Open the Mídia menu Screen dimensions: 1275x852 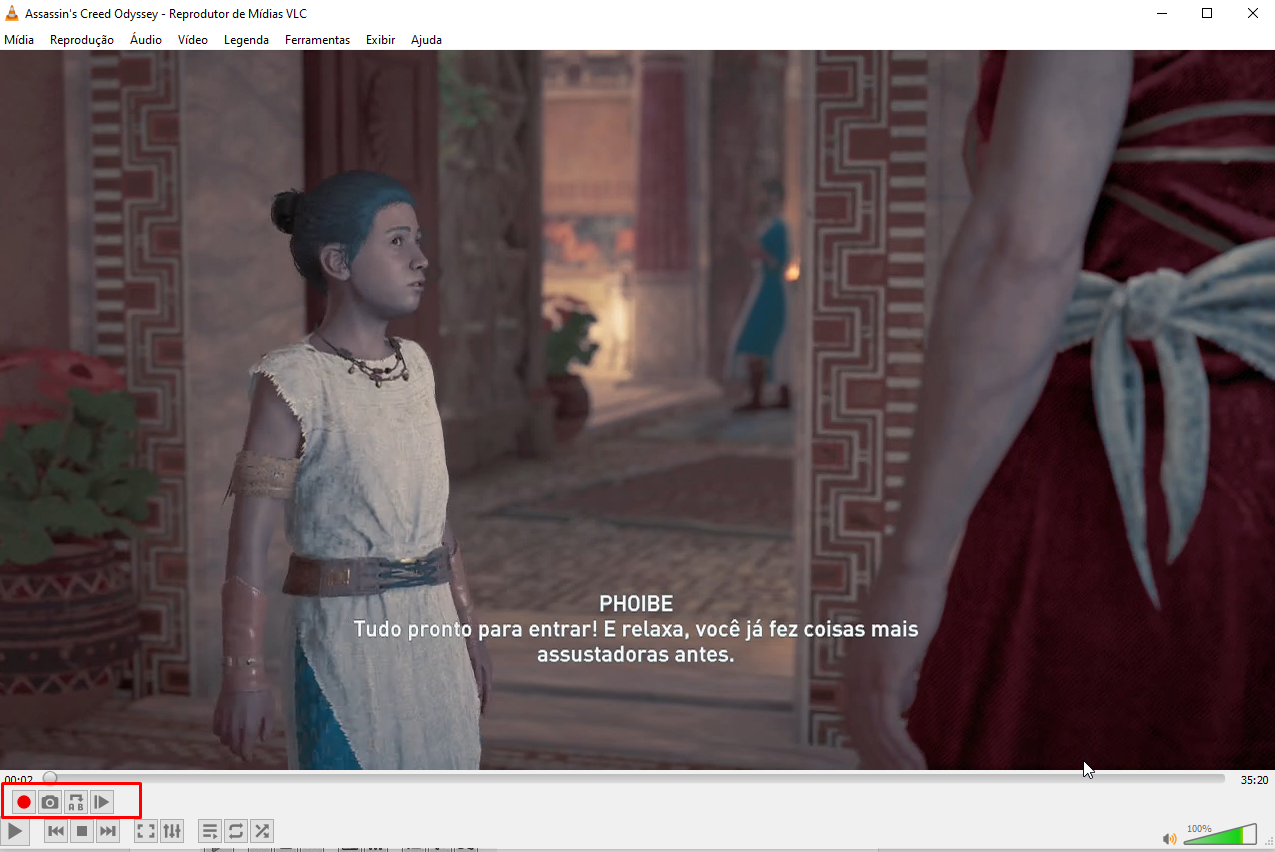coord(19,40)
